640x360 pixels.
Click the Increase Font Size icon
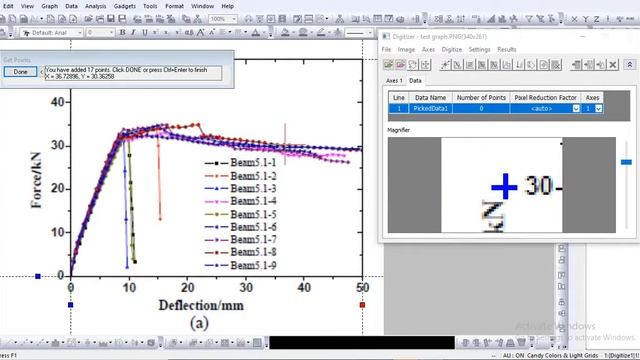tap(200, 32)
